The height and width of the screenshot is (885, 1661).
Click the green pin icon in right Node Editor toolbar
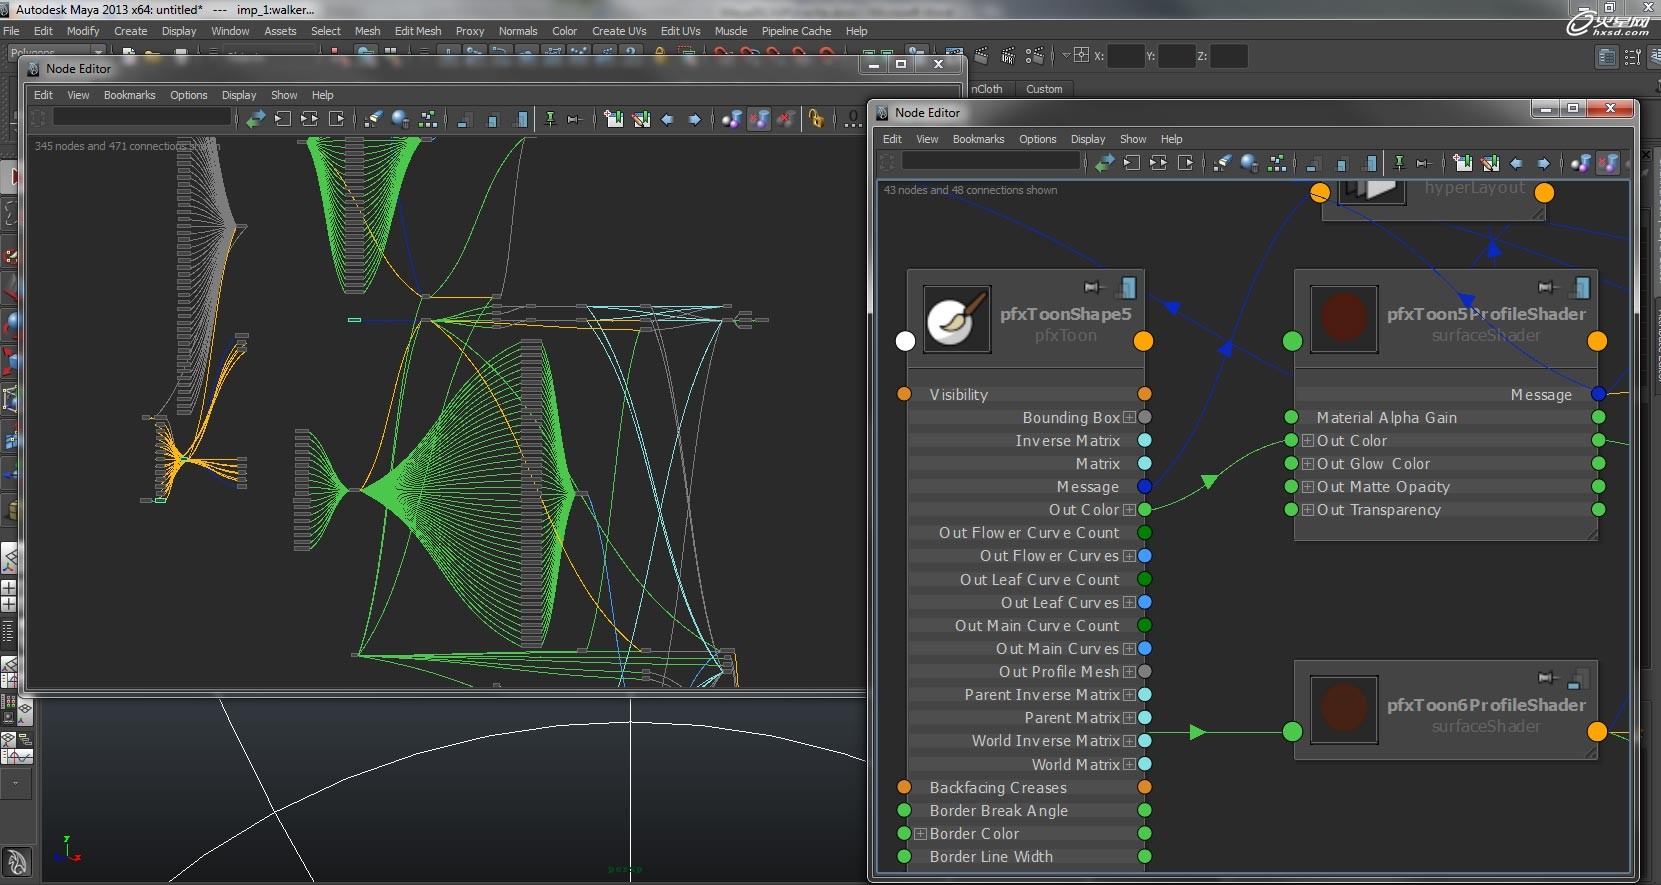(1399, 163)
